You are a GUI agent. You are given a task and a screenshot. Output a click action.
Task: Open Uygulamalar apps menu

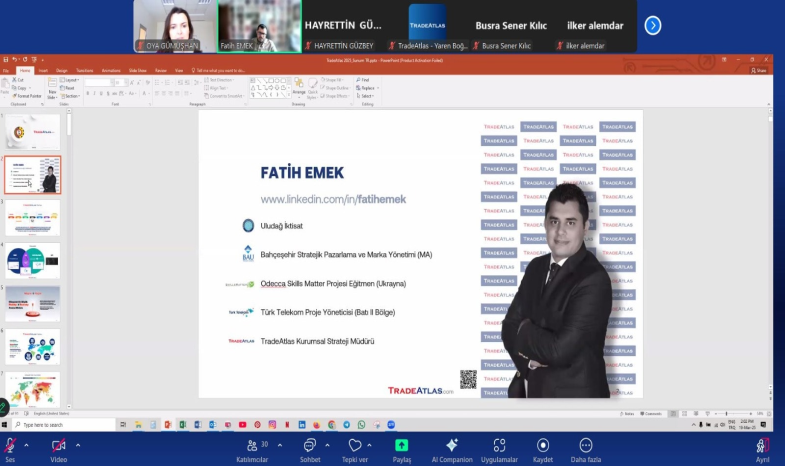(x=497, y=446)
